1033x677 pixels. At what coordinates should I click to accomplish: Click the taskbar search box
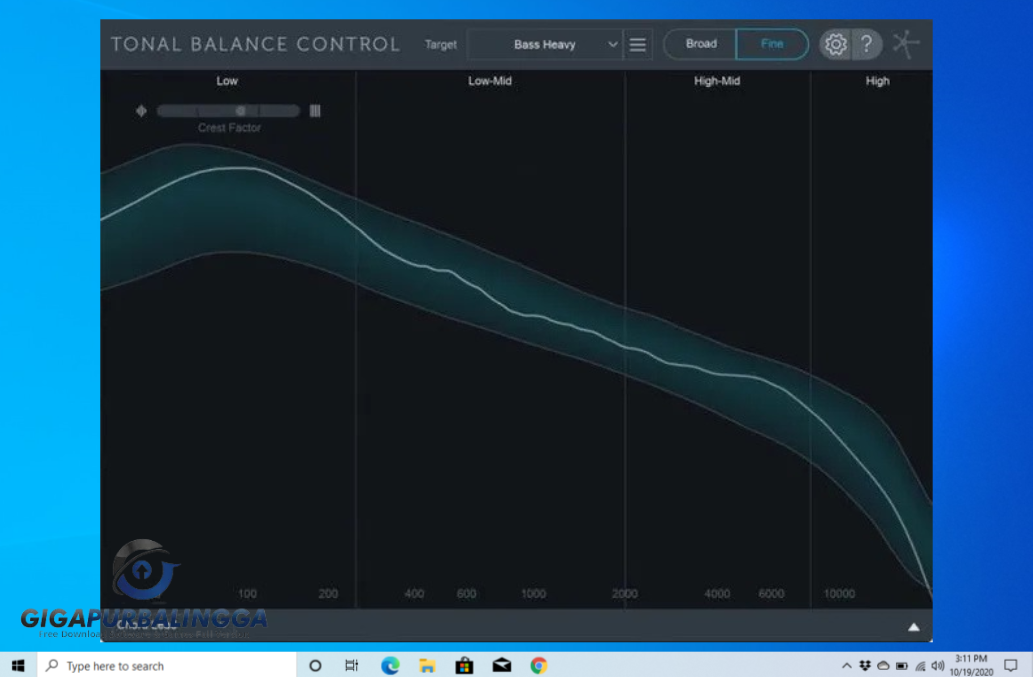click(x=167, y=665)
